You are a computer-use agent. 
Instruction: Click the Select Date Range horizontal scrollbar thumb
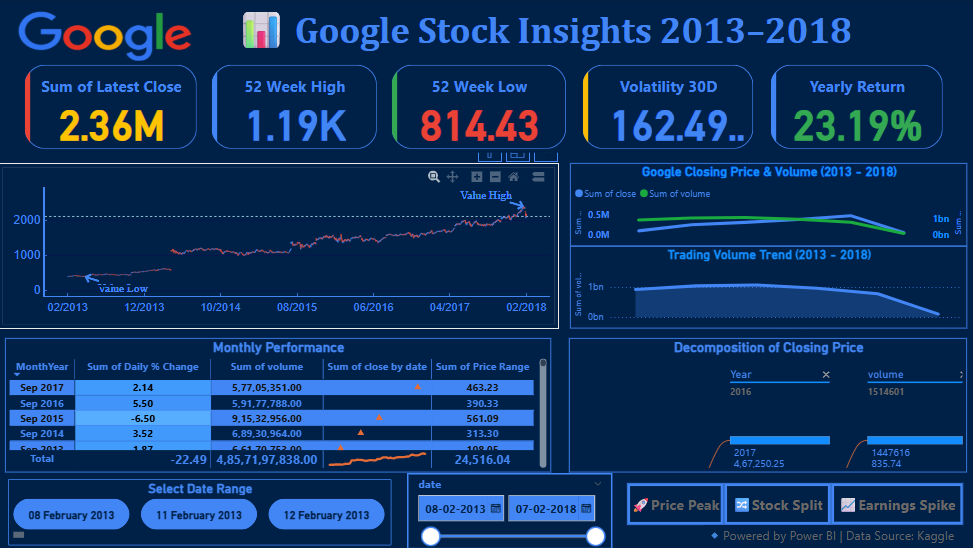tap(19, 534)
